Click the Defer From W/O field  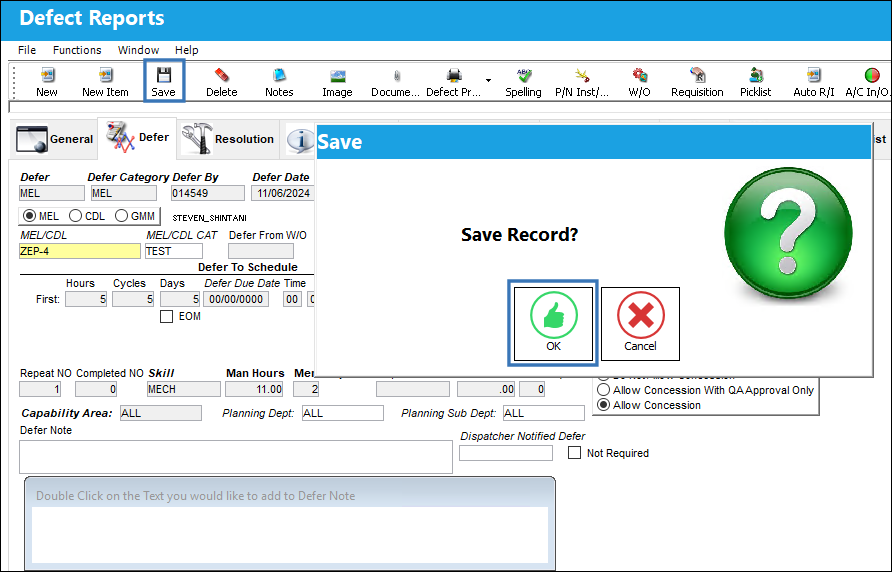point(261,251)
